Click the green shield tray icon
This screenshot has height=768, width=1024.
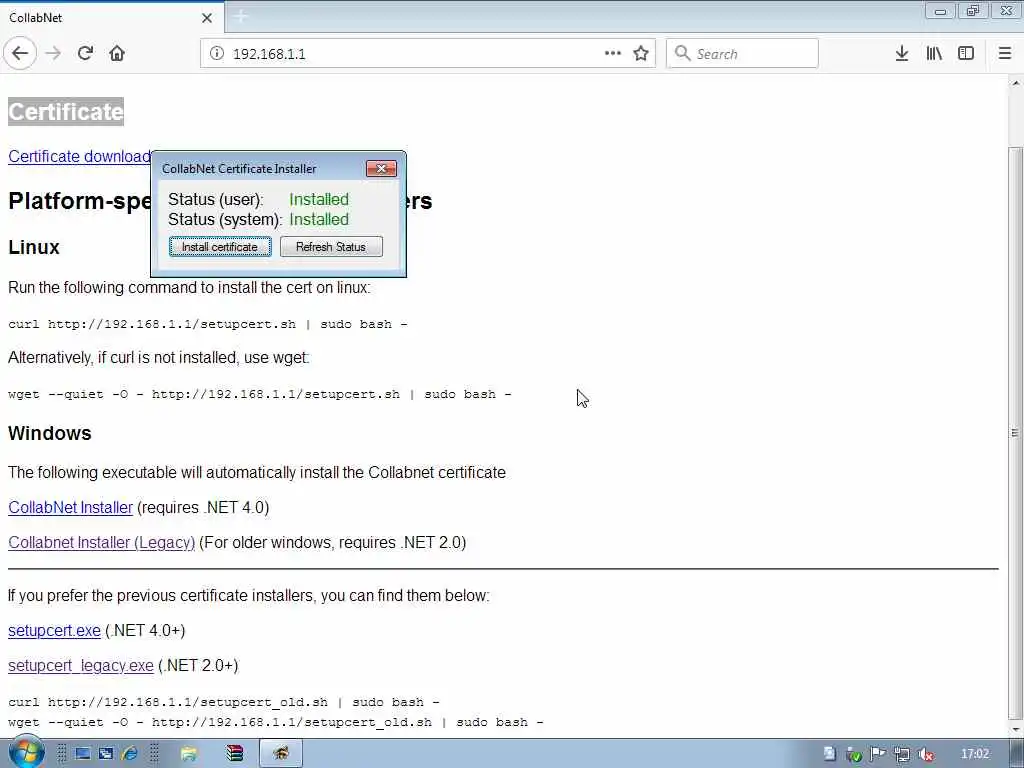(854, 754)
